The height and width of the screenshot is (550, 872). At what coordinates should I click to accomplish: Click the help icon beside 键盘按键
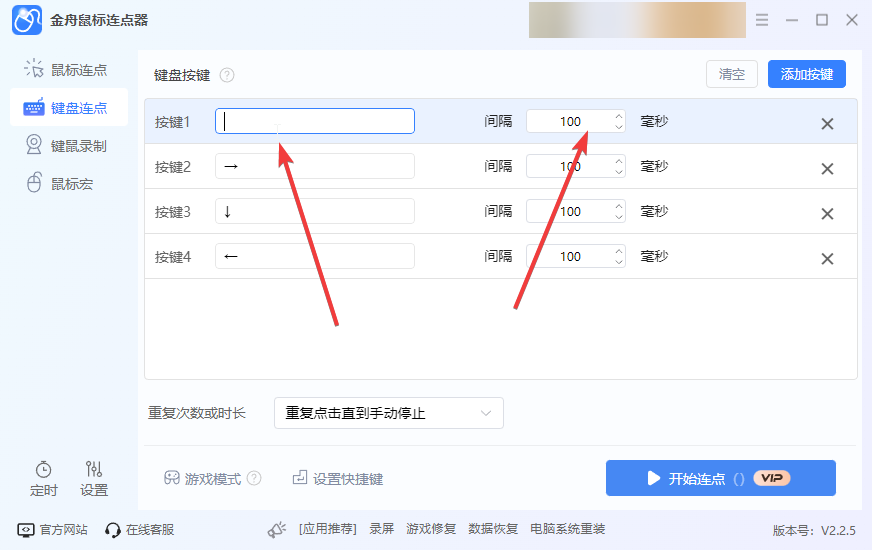(227, 75)
